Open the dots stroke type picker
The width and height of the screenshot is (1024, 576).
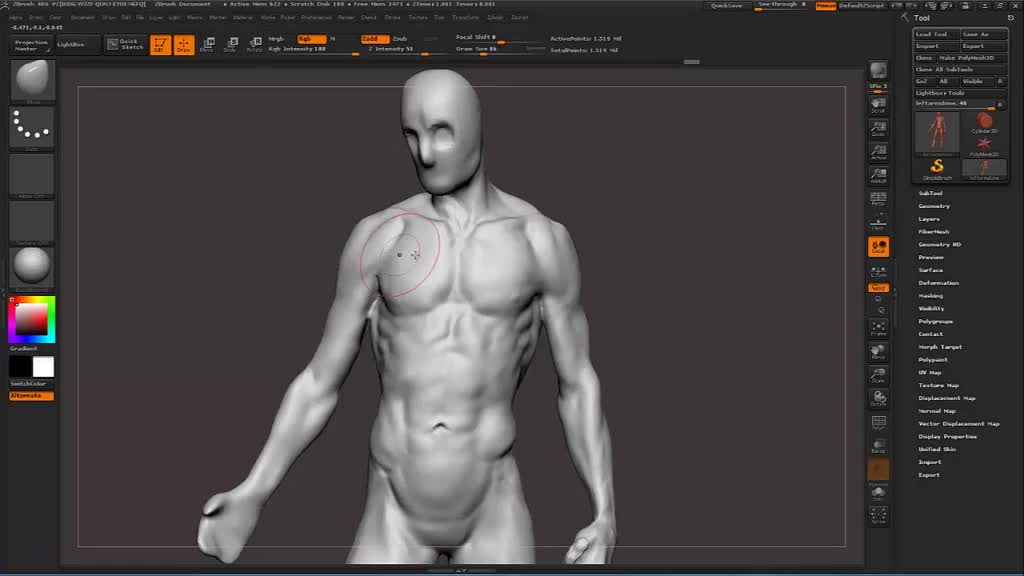click(x=32, y=128)
